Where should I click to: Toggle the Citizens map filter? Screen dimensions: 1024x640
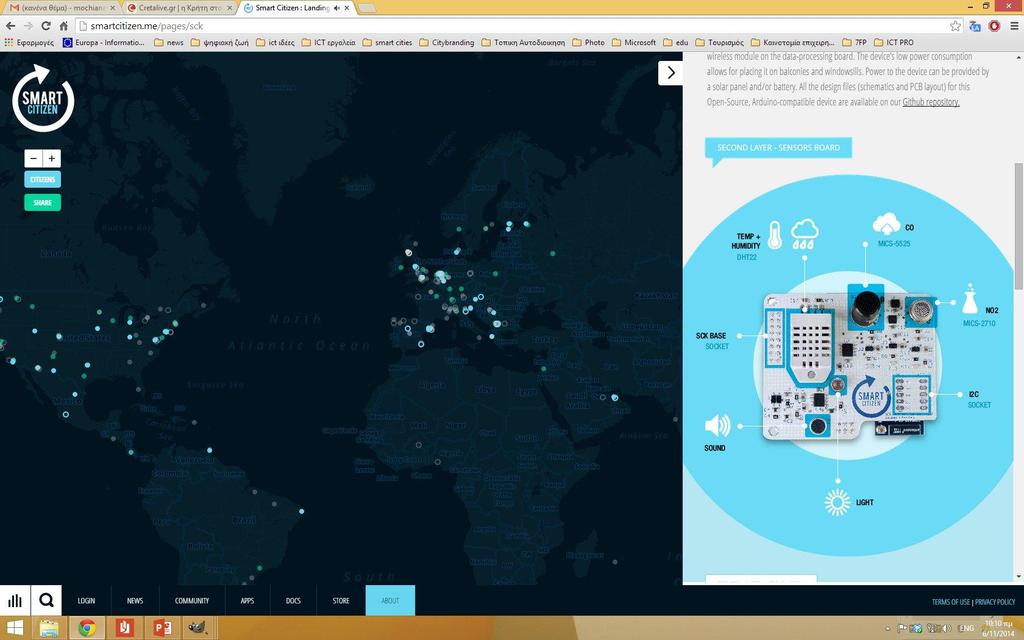42,179
